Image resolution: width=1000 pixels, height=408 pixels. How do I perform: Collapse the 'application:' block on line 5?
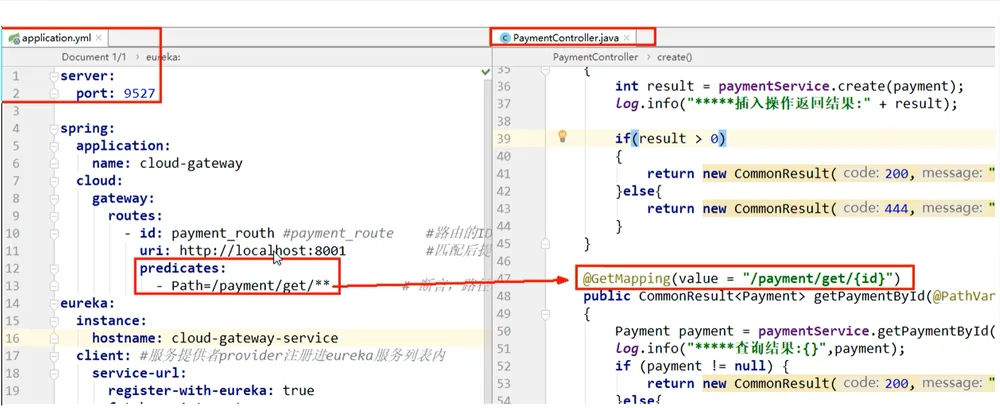(54, 146)
